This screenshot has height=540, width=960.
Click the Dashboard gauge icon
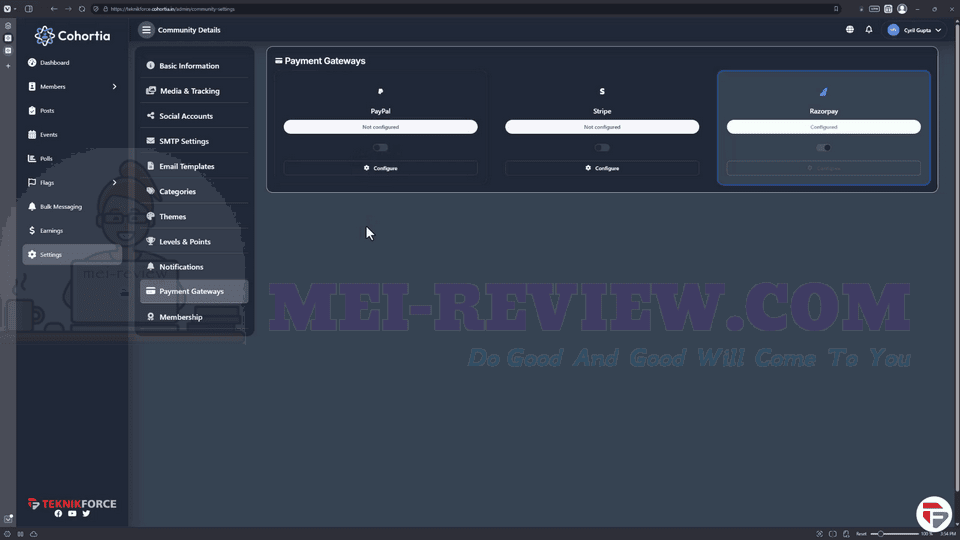point(32,62)
